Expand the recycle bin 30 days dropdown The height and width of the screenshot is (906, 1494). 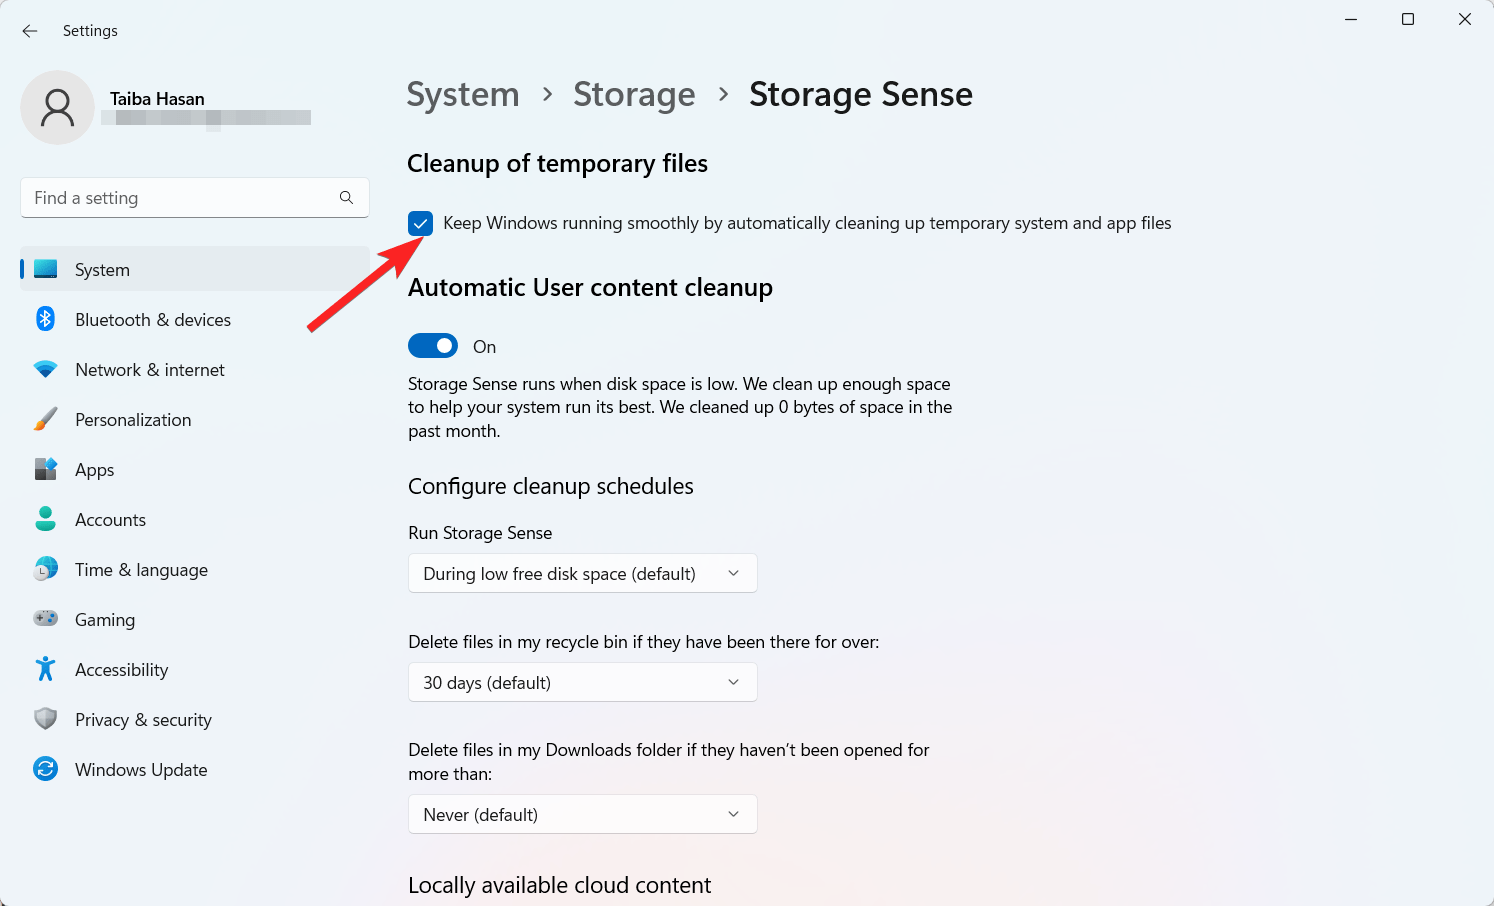(582, 682)
